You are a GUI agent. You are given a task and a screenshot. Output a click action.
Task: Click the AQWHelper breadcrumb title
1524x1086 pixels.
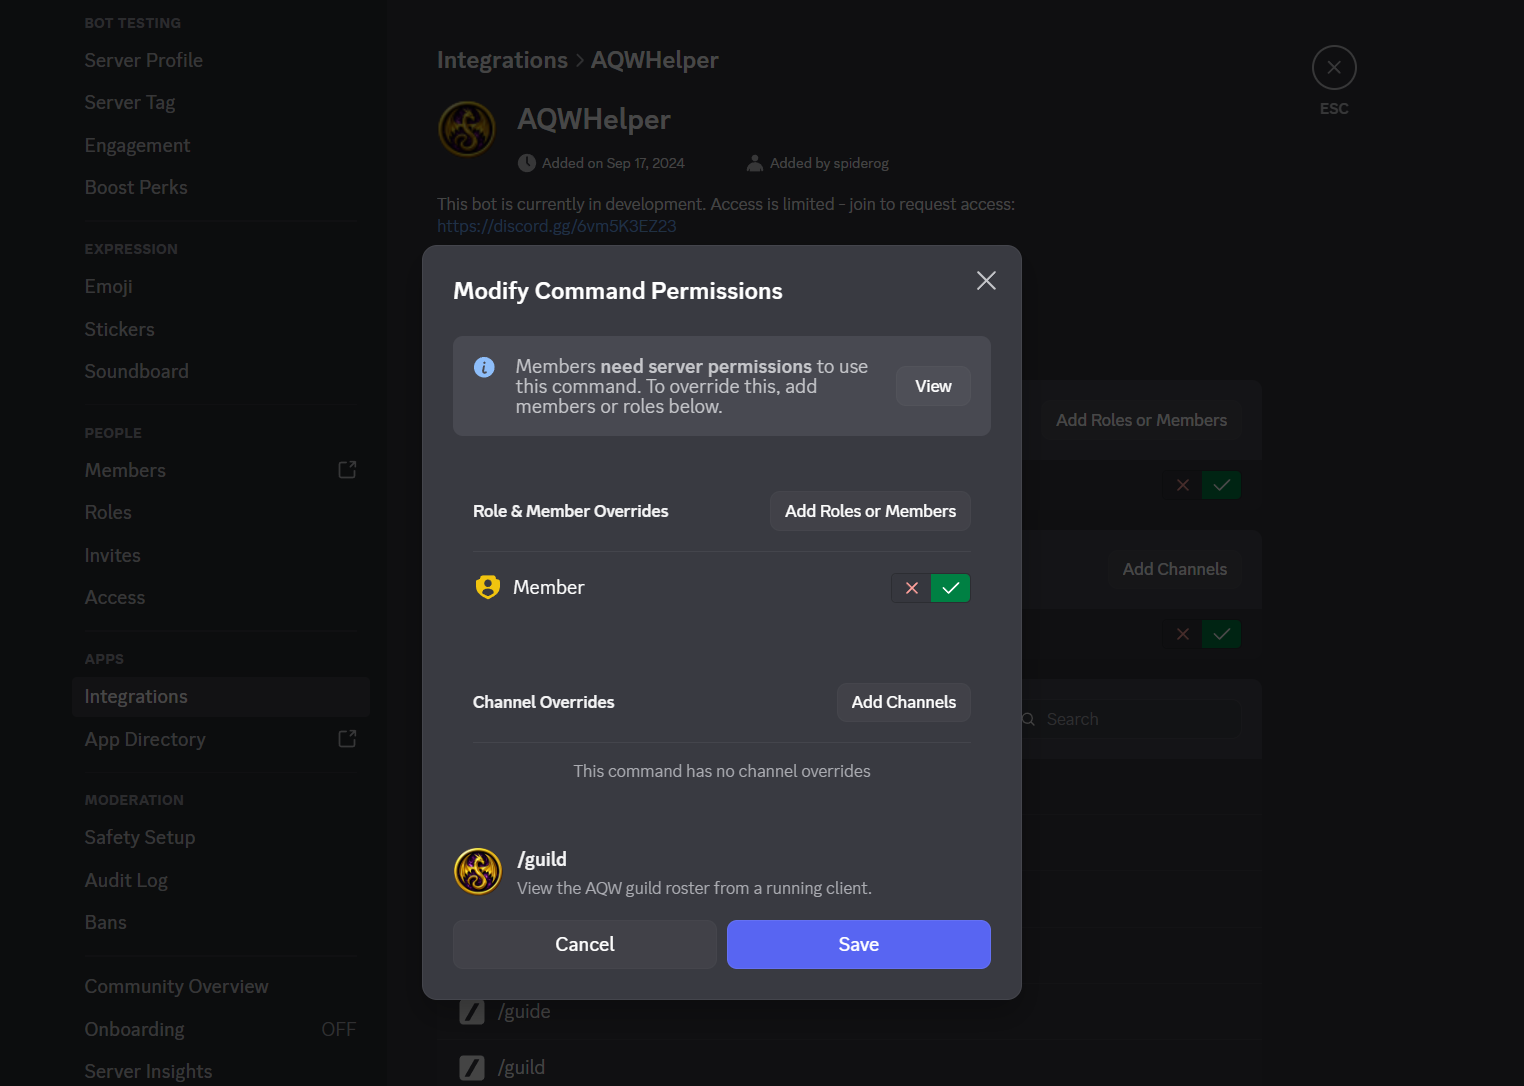(654, 60)
